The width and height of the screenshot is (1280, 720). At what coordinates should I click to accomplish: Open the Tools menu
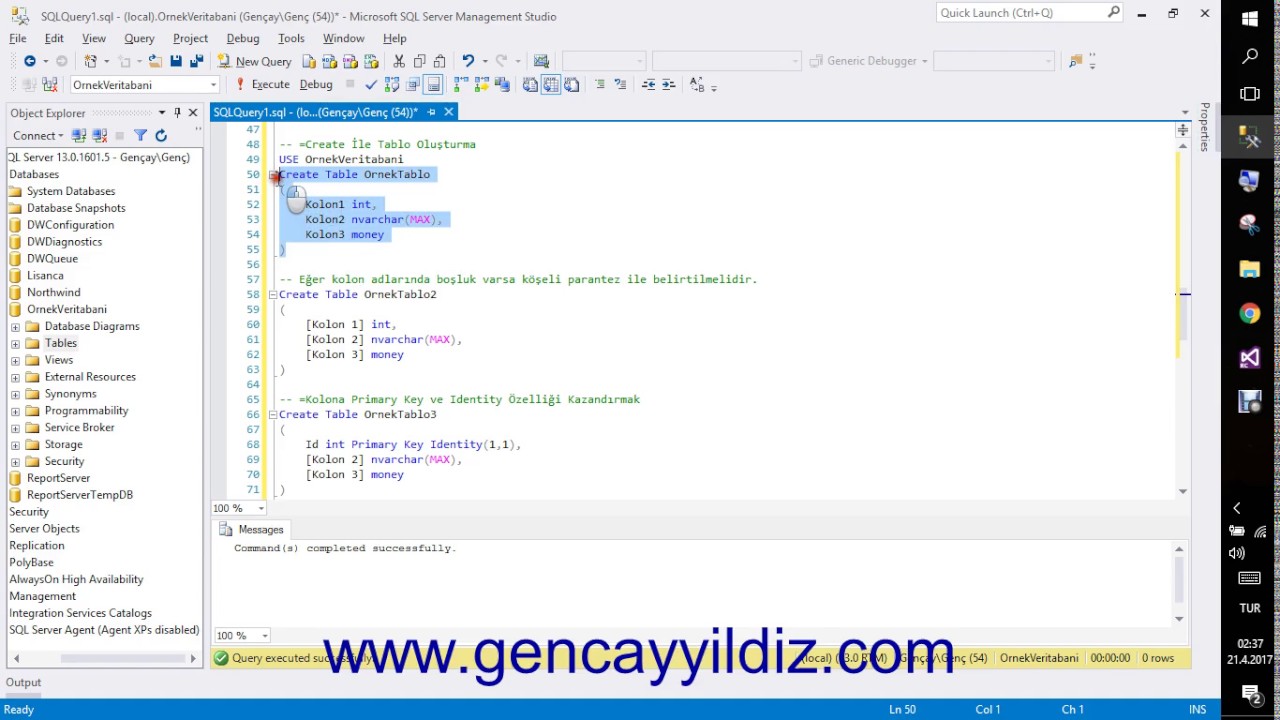(x=291, y=38)
